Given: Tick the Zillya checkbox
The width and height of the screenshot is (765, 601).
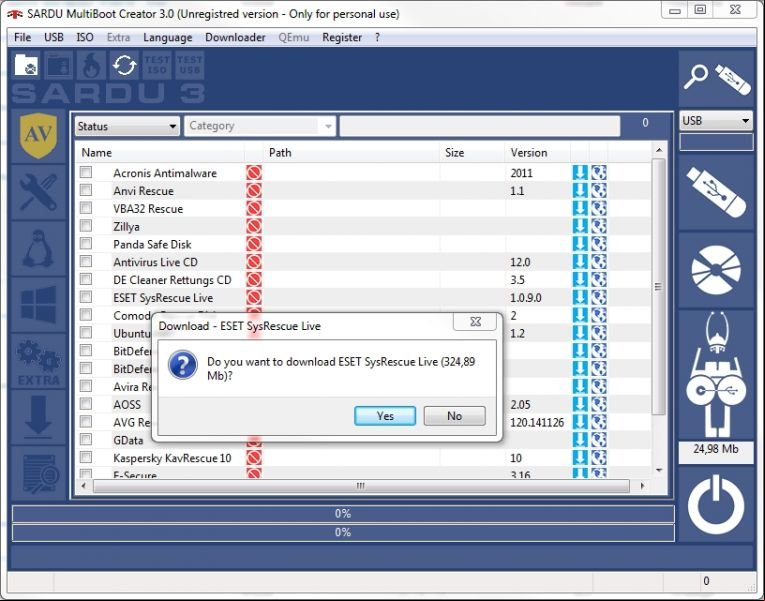Looking at the screenshot, I should (x=86, y=225).
